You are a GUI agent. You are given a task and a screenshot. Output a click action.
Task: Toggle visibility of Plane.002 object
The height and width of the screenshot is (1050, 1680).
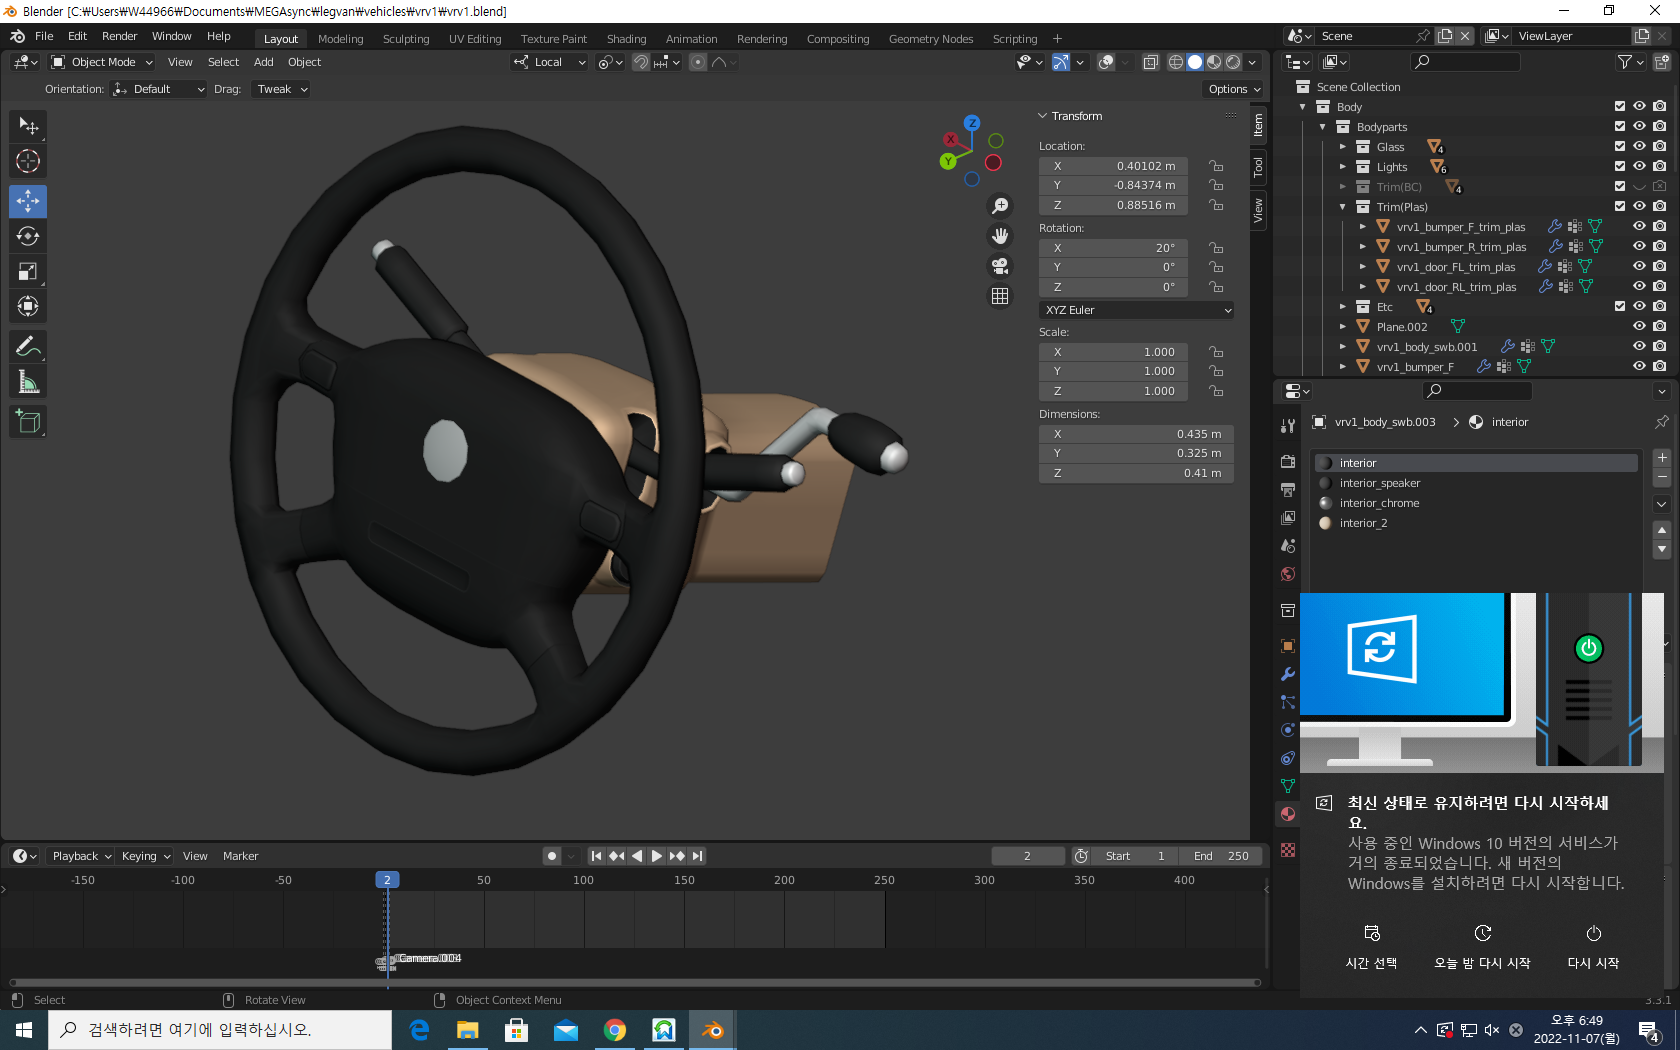tap(1639, 327)
